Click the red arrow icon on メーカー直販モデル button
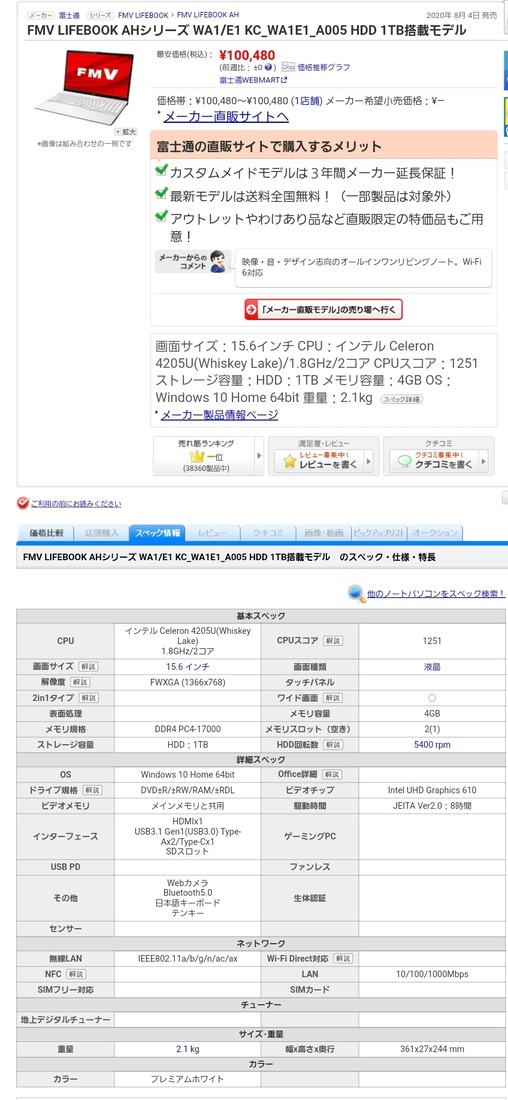This screenshot has height=1100, width=508. pos(251,309)
